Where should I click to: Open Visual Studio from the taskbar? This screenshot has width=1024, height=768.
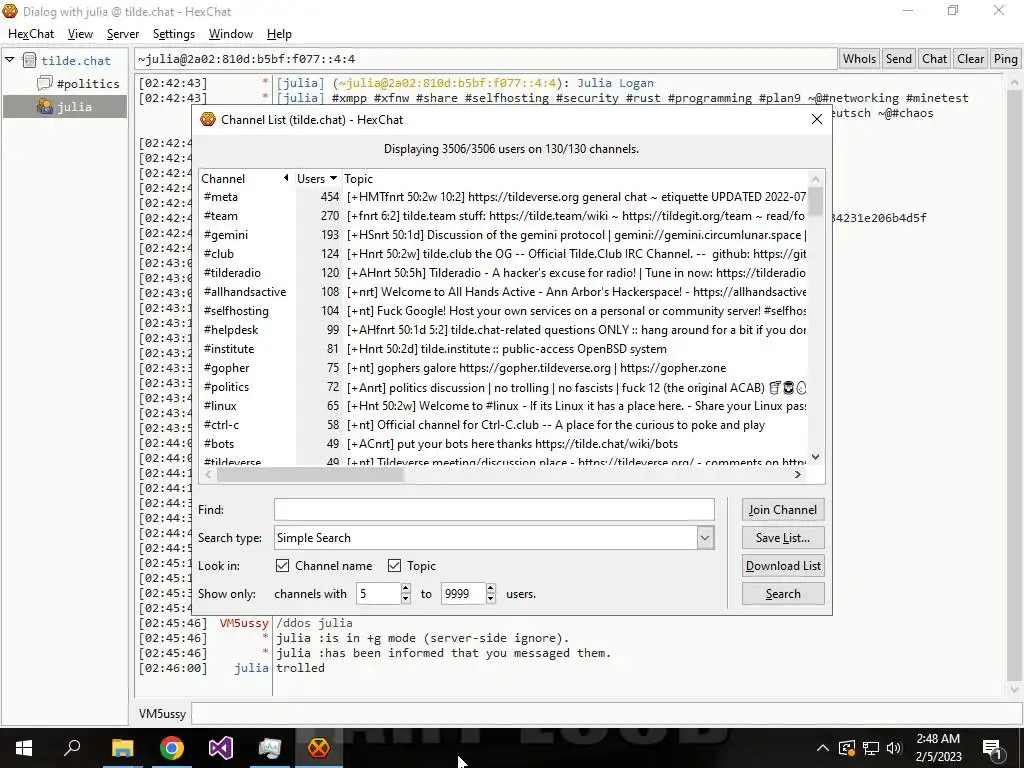click(x=220, y=748)
